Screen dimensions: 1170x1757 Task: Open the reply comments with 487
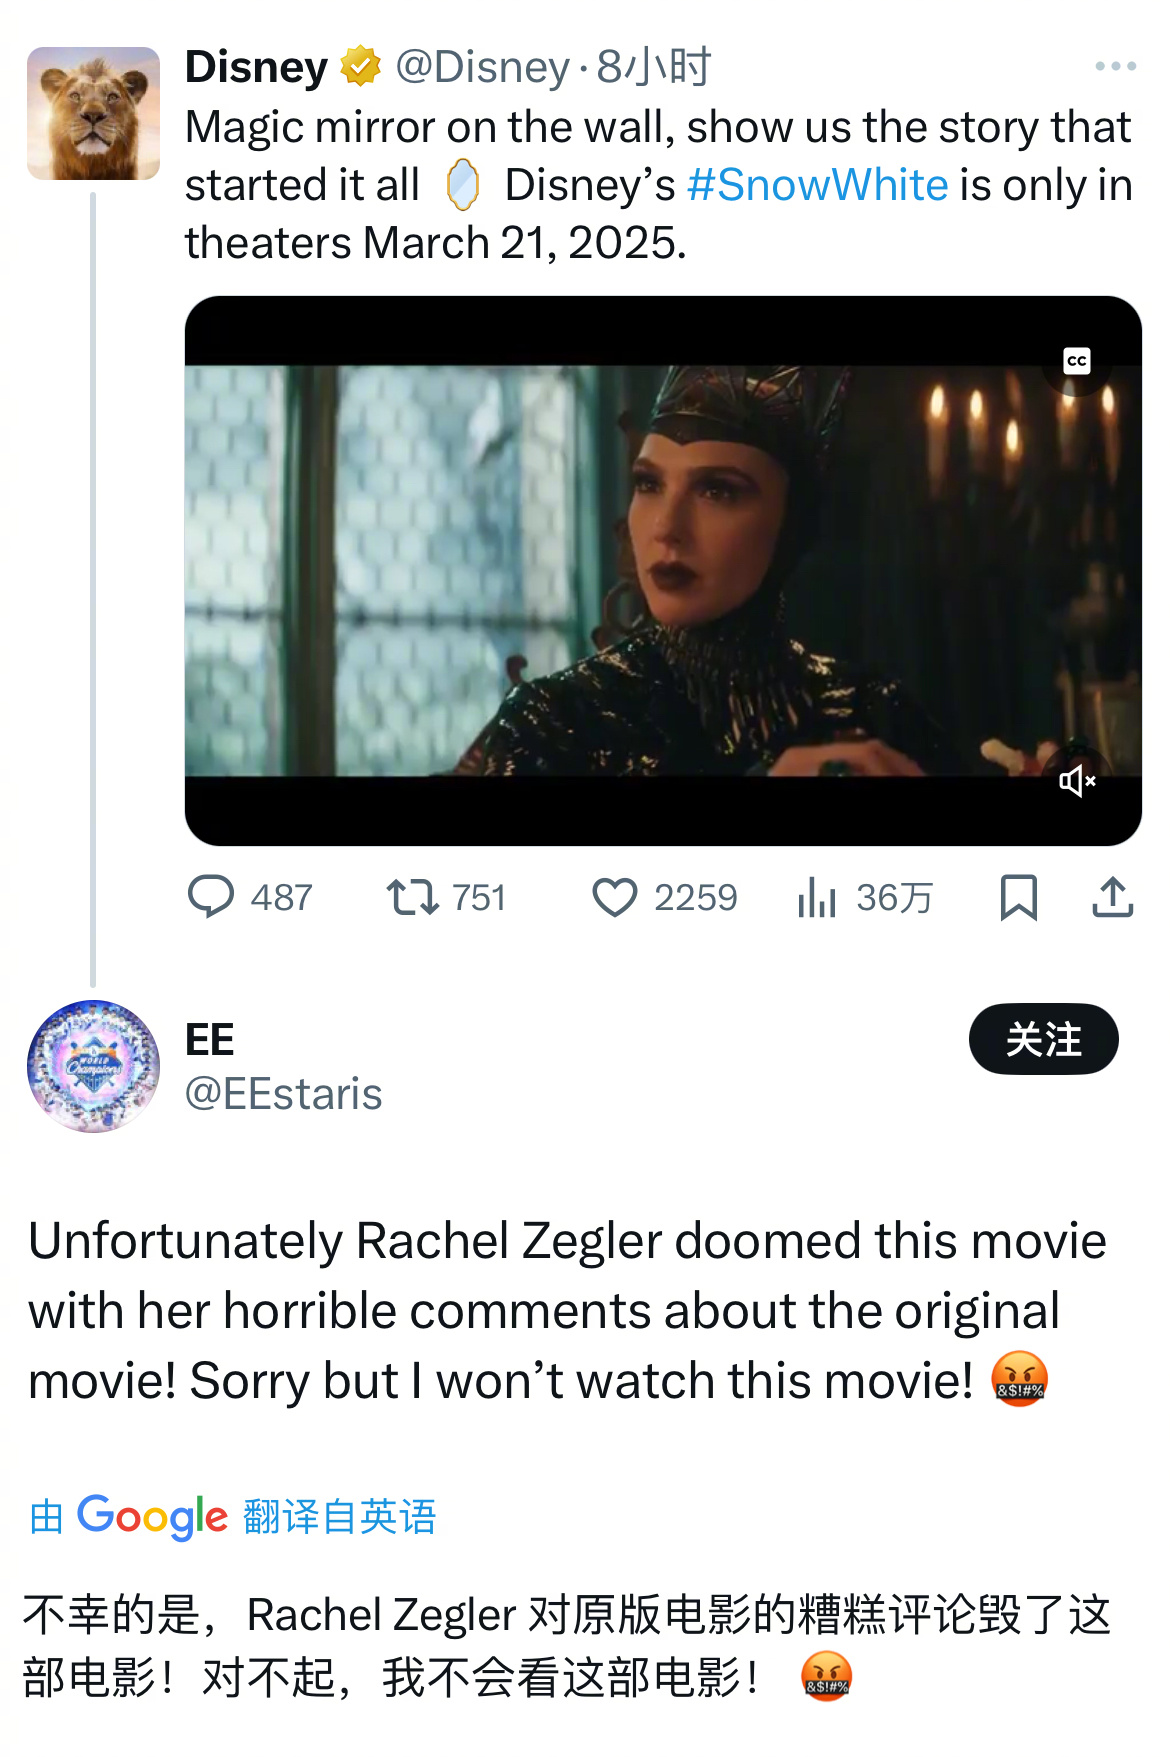[250, 897]
